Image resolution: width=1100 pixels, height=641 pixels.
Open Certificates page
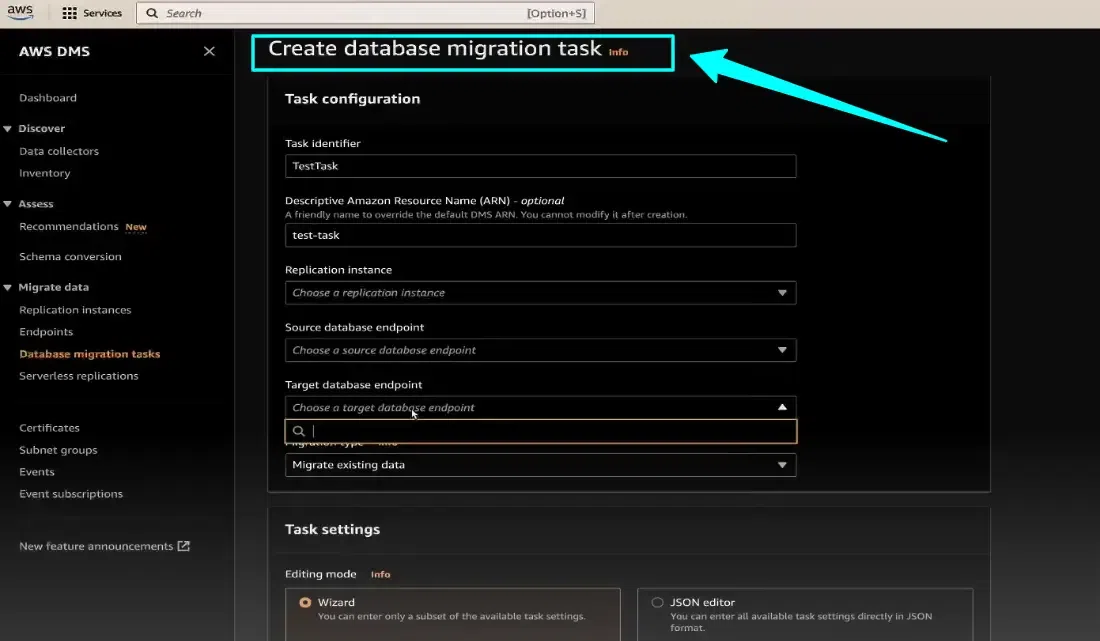(x=49, y=428)
